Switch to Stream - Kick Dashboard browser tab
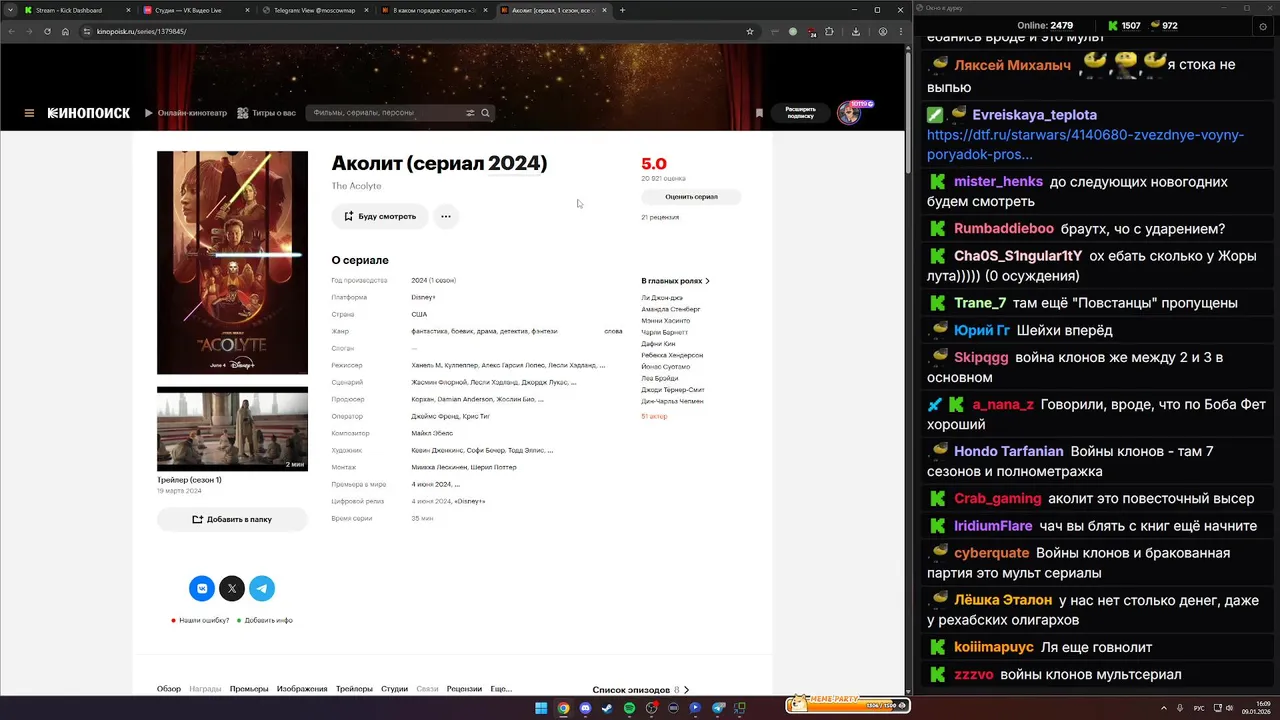 (76, 10)
